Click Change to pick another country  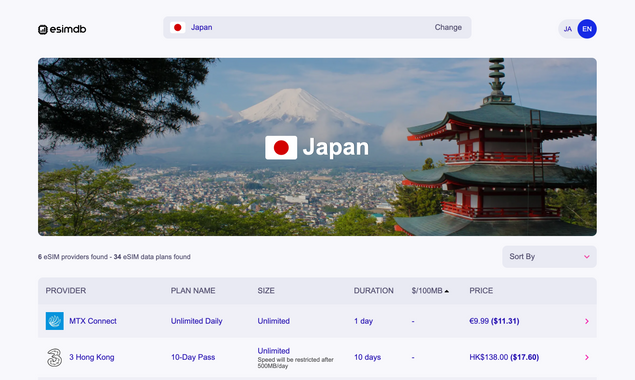448,27
